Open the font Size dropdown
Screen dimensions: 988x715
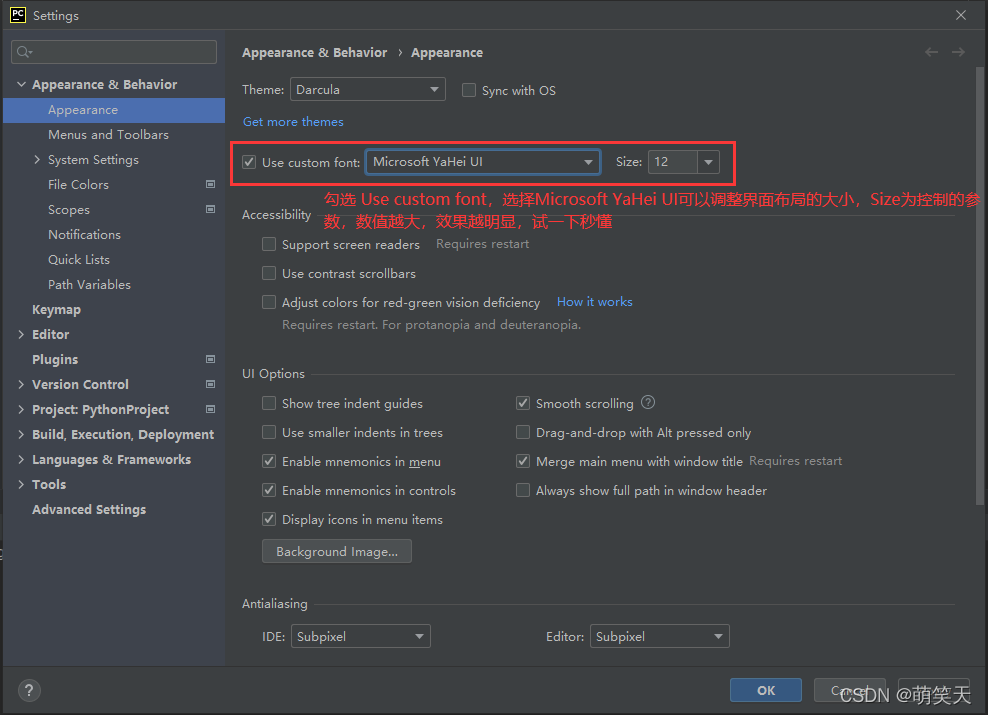tap(709, 162)
